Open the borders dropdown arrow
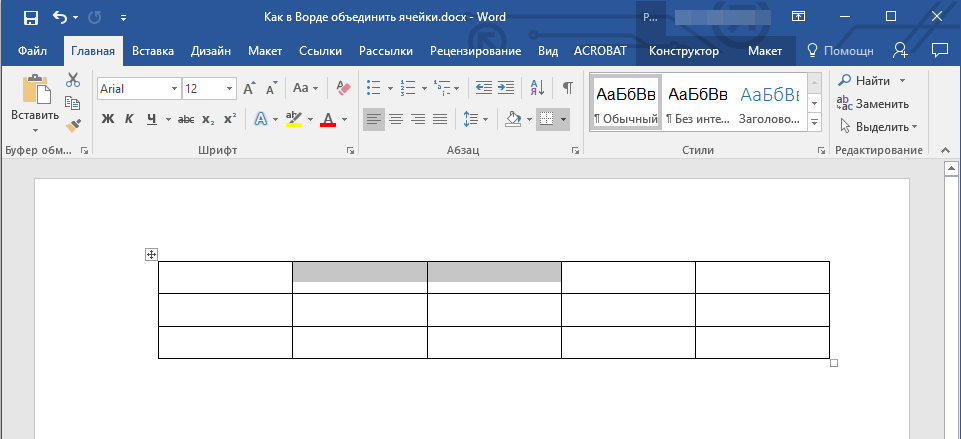 tap(564, 119)
